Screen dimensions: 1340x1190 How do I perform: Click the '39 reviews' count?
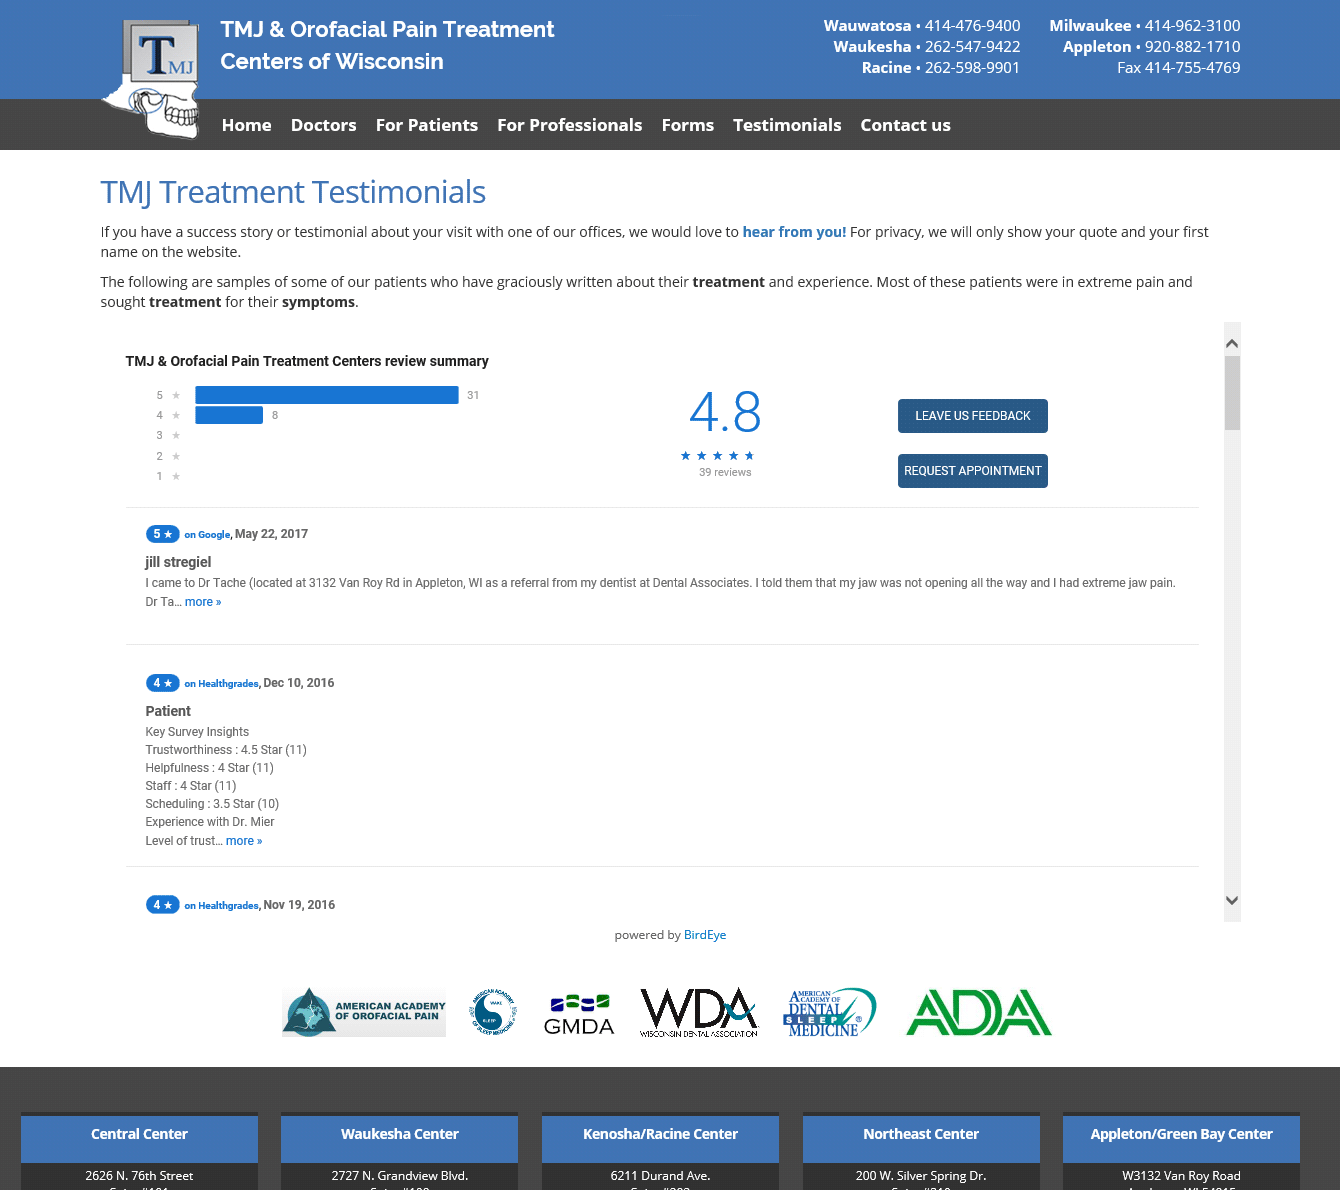pyautogui.click(x=725, y=473)
